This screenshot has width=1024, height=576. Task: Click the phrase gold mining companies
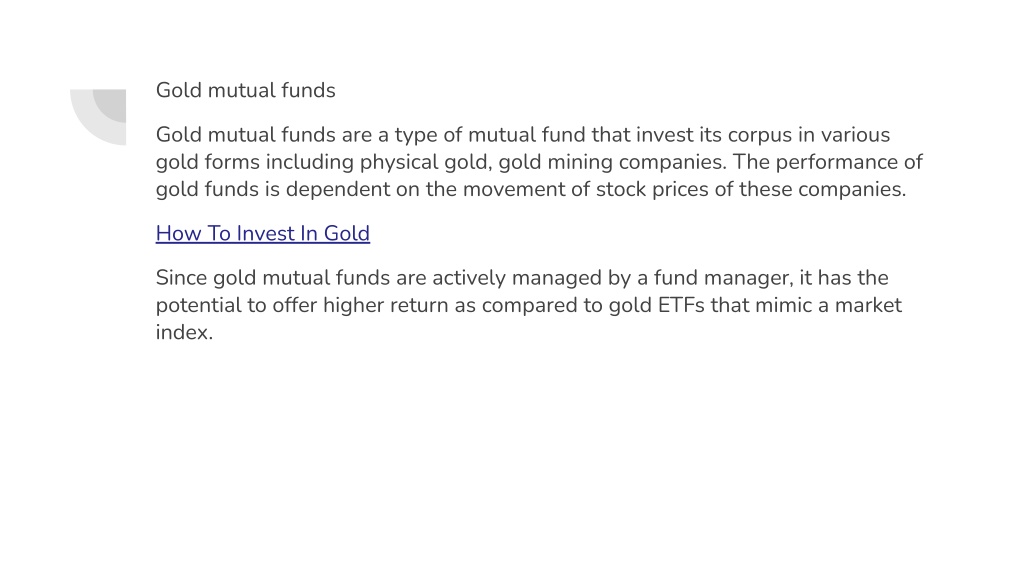pyautogui.click(x=612, y=162)
